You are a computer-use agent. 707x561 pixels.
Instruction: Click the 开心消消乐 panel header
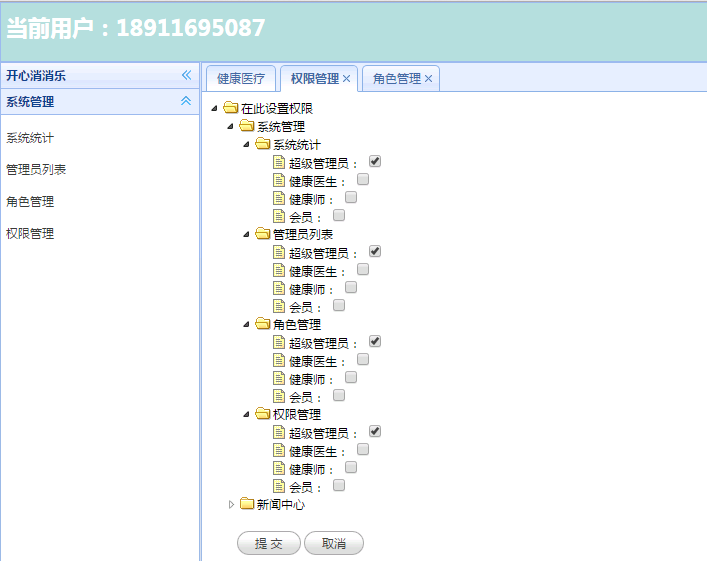(100, 75)
